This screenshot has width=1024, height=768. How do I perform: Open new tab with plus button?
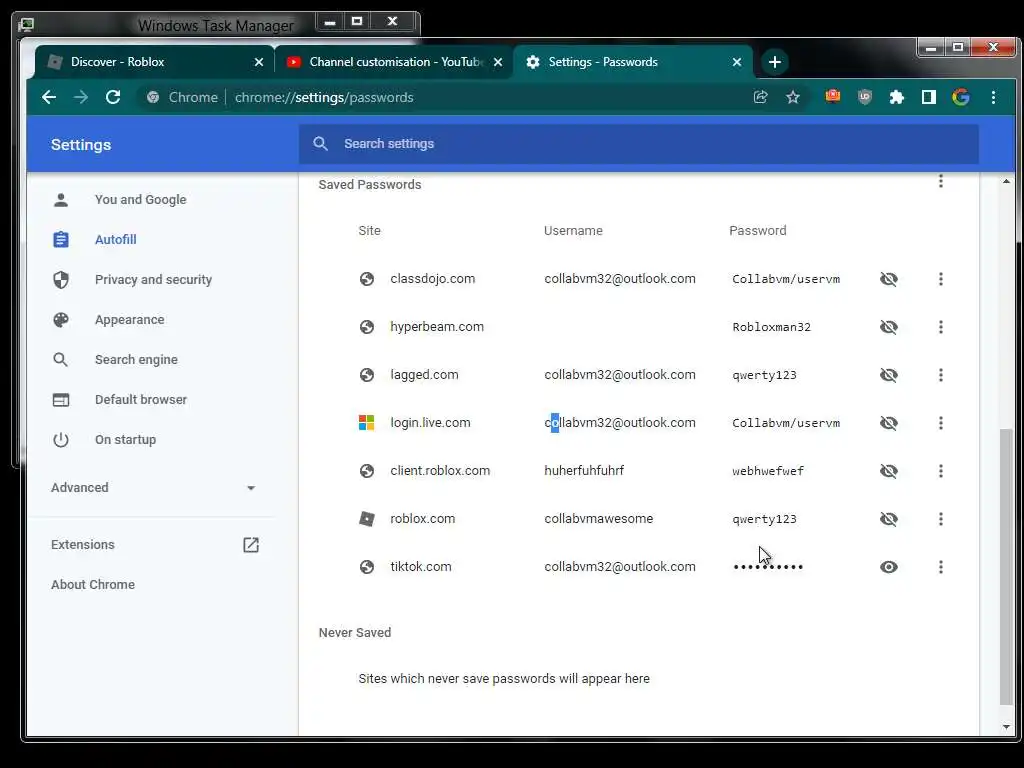[x=775, y=62]
